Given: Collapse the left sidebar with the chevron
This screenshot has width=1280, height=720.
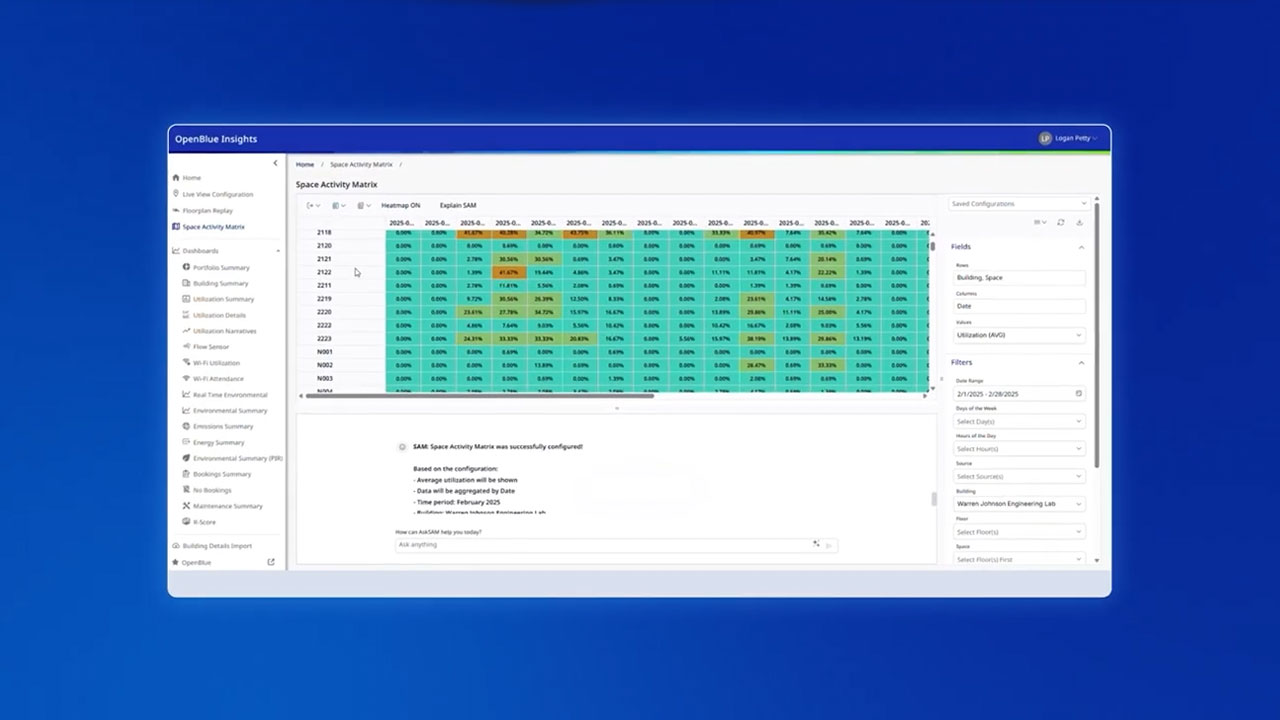Looking at the screenshot, I should [x=275, y=163].
